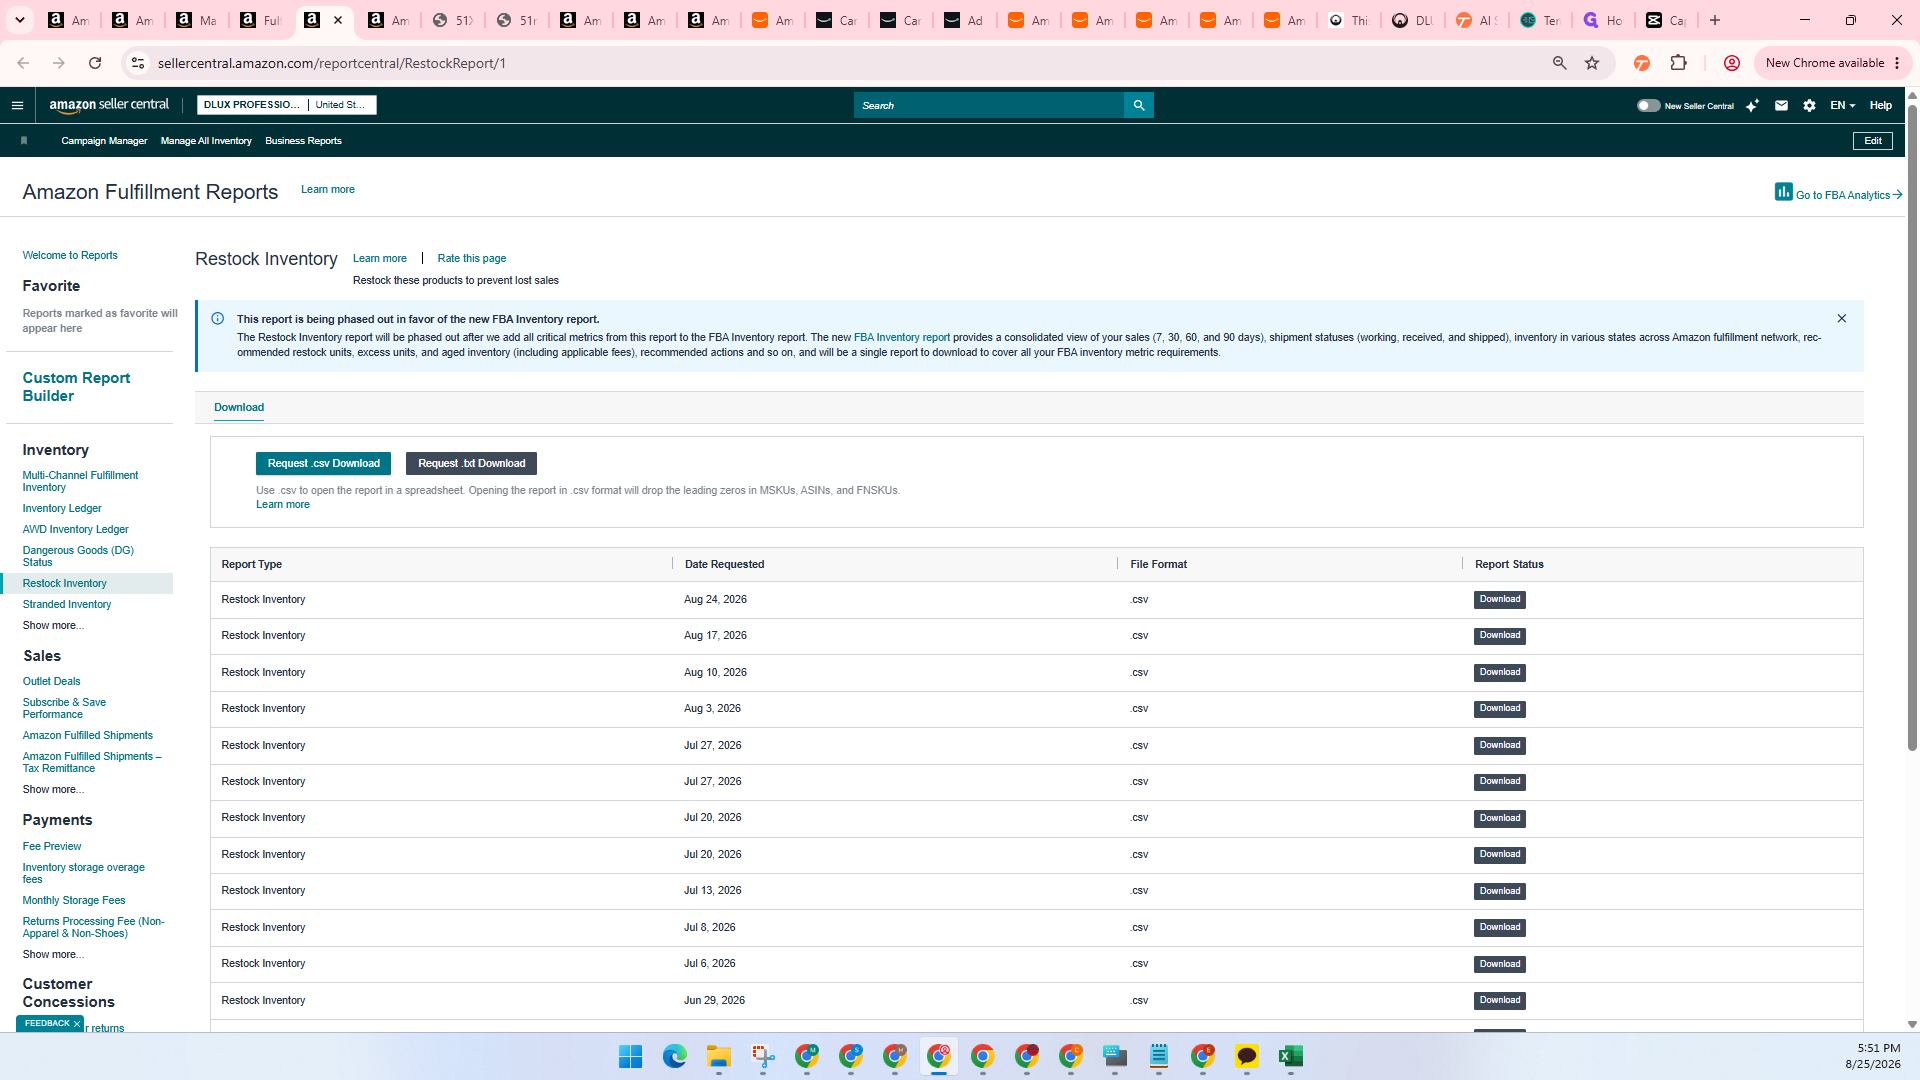
Task: Request a .txt download
Action: pos(471,464)
